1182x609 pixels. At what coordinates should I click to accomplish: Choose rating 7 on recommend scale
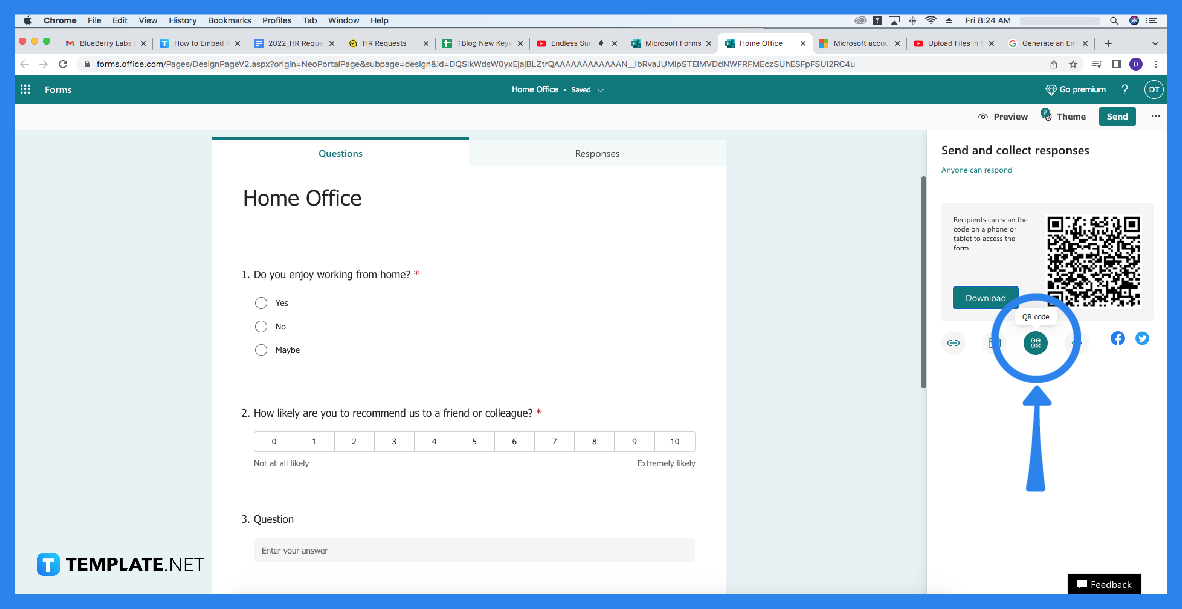(x=554, y=441)
